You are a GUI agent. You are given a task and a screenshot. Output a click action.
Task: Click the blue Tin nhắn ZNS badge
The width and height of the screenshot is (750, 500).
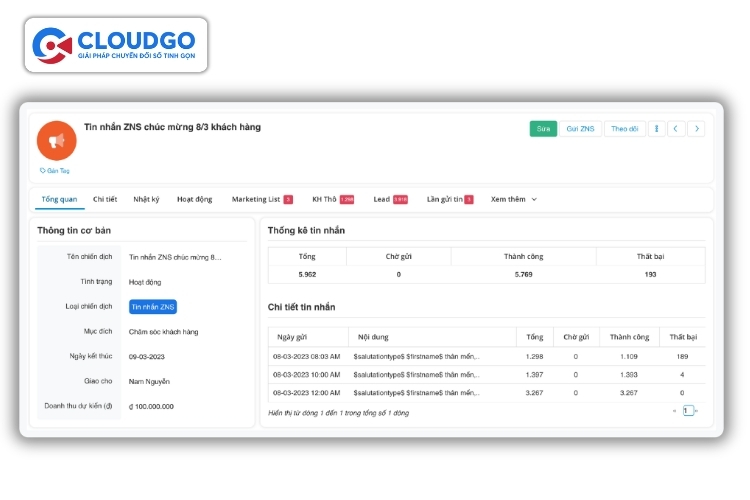(152, 307)
